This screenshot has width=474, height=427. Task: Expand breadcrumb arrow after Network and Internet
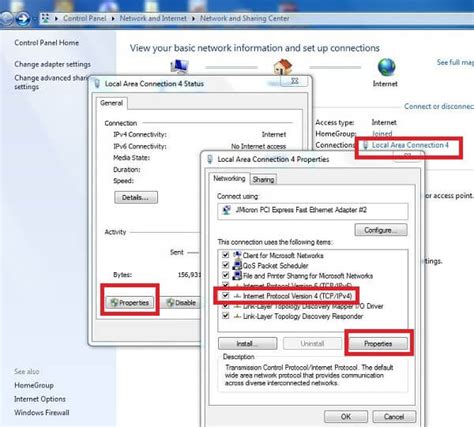(193, 19)
